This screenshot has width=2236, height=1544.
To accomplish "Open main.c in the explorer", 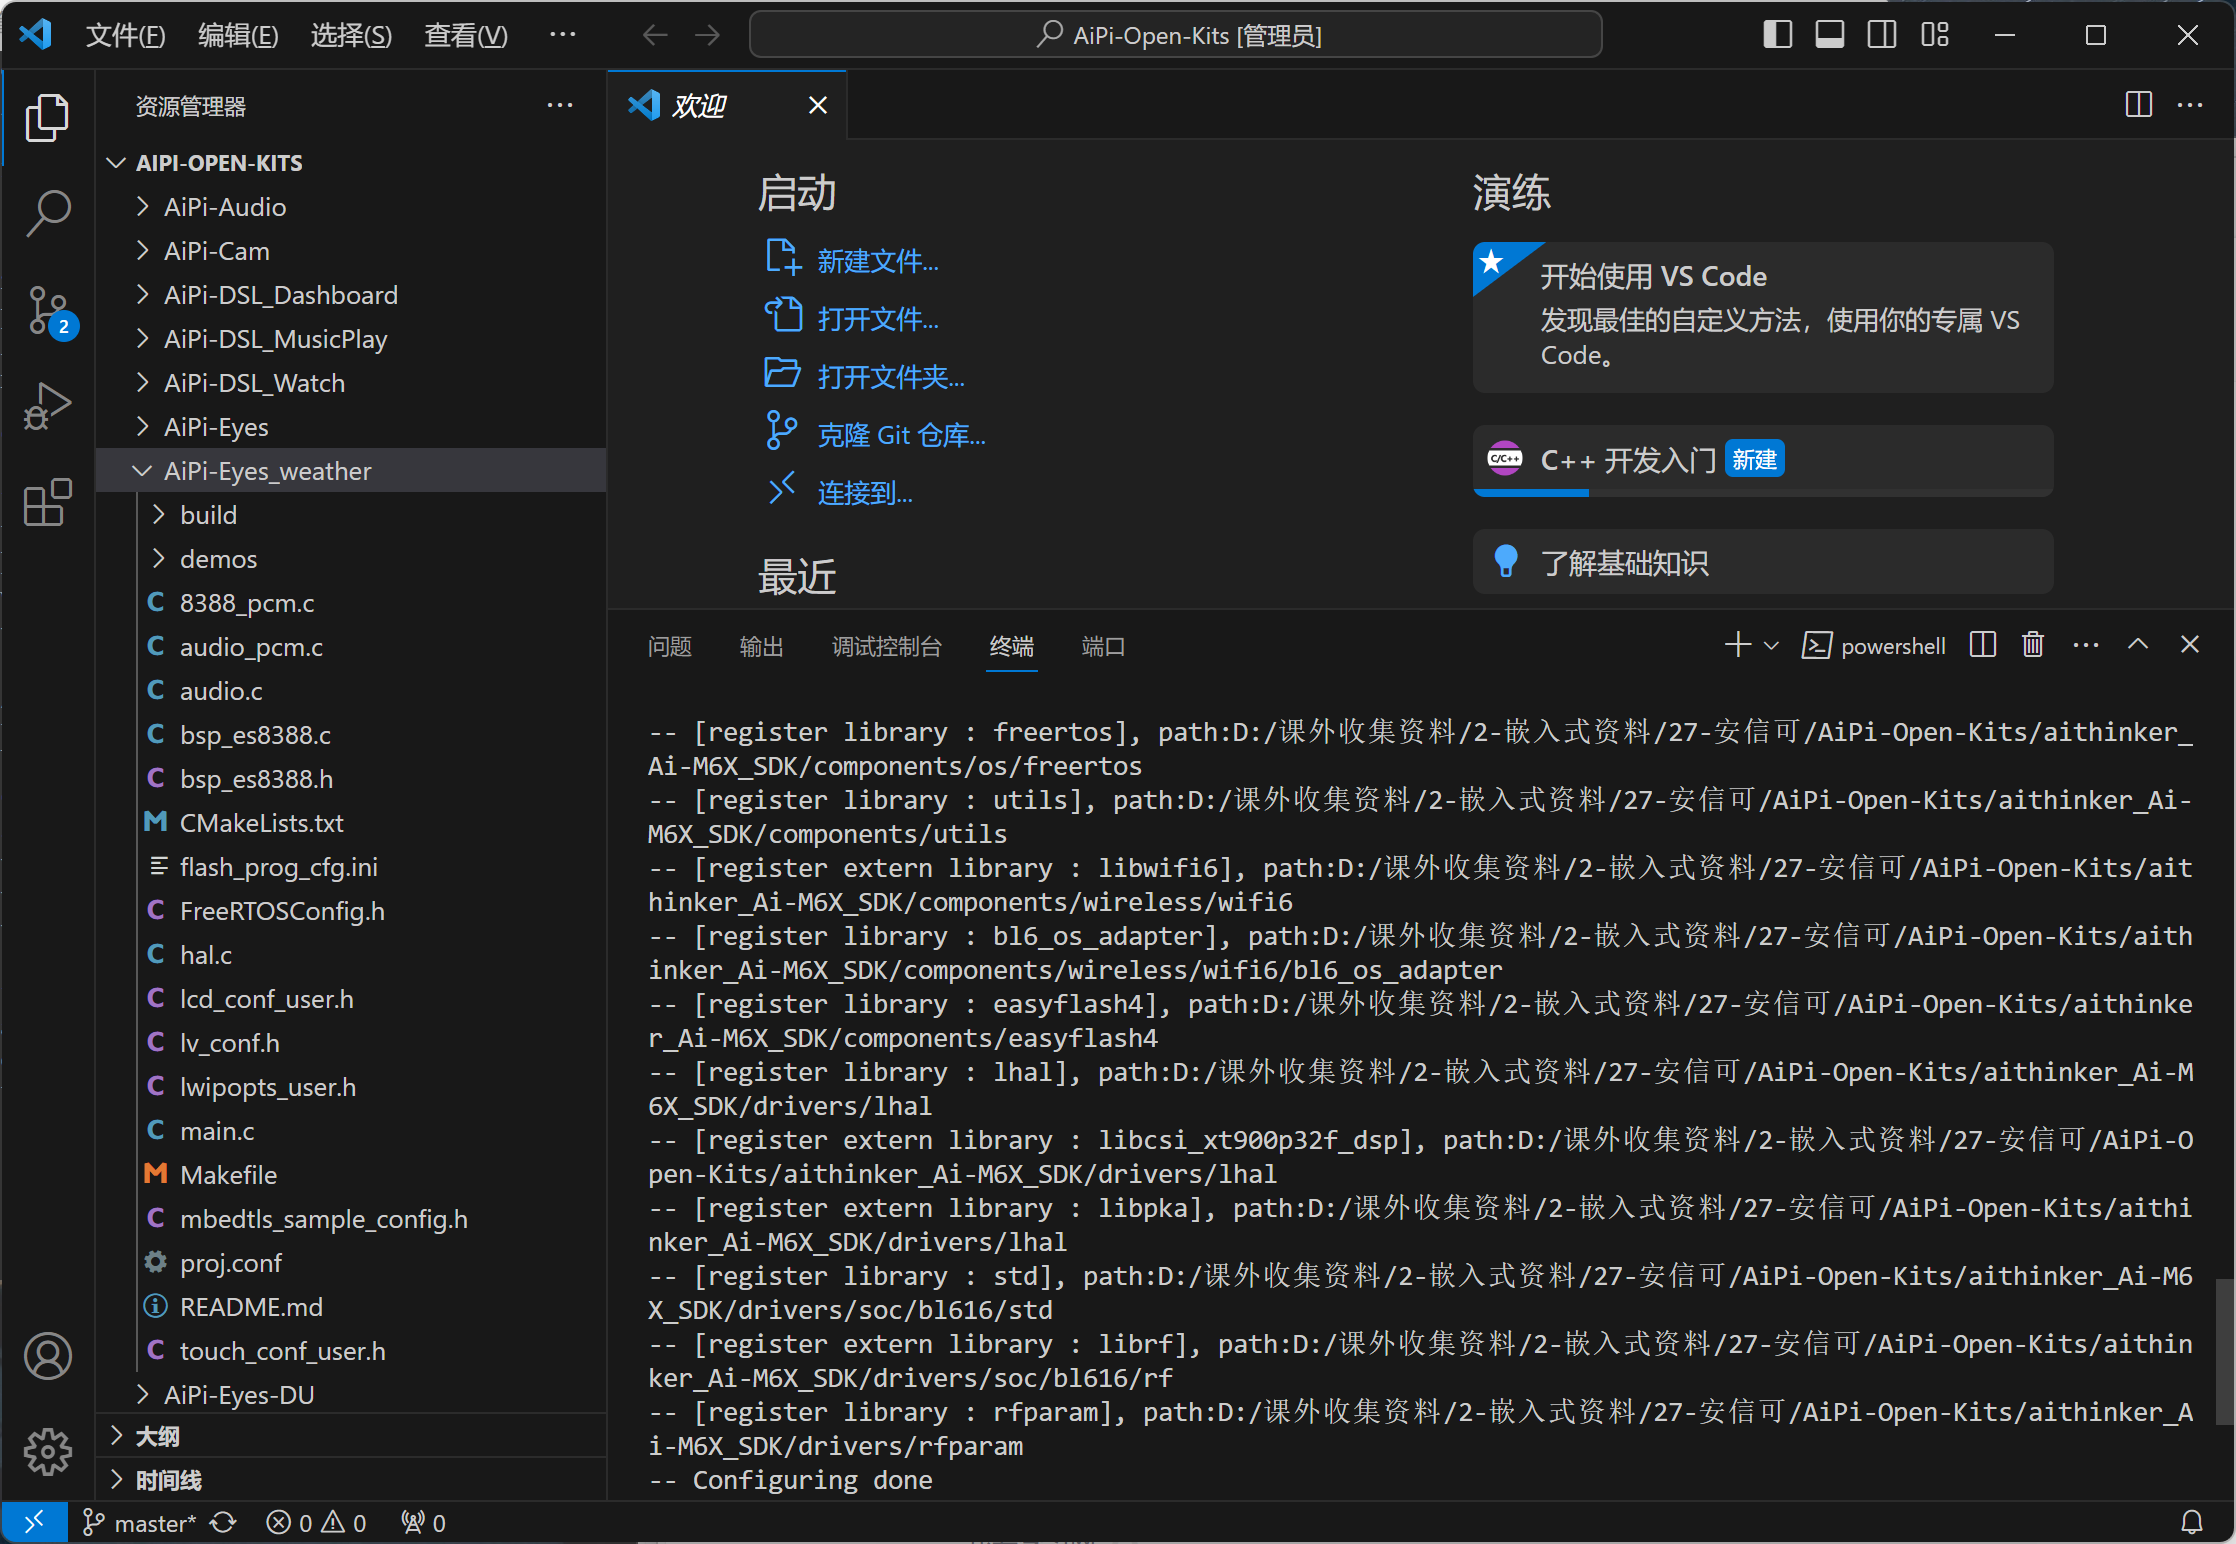I will (x=352, y=1130).
